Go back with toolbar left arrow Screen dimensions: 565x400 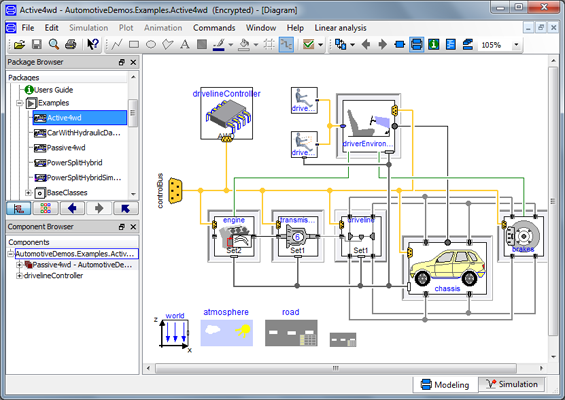(x=366, y=45)
